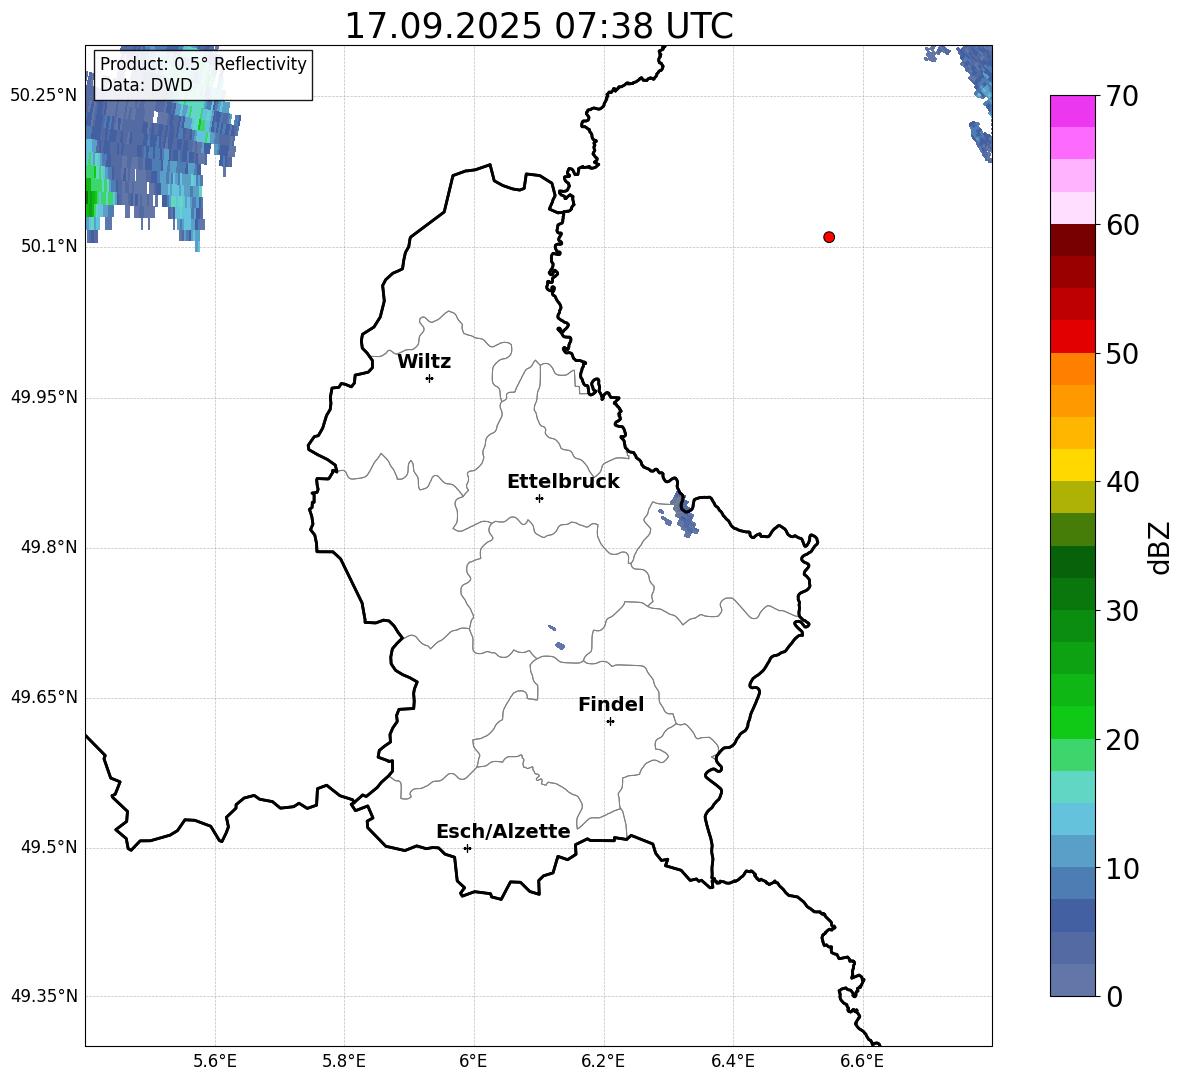Image resolution: width=1184 pixels, height=1081 pixels.
Task: Click the dBZ colorbar axis label
Action: (x=1161, y=548)
